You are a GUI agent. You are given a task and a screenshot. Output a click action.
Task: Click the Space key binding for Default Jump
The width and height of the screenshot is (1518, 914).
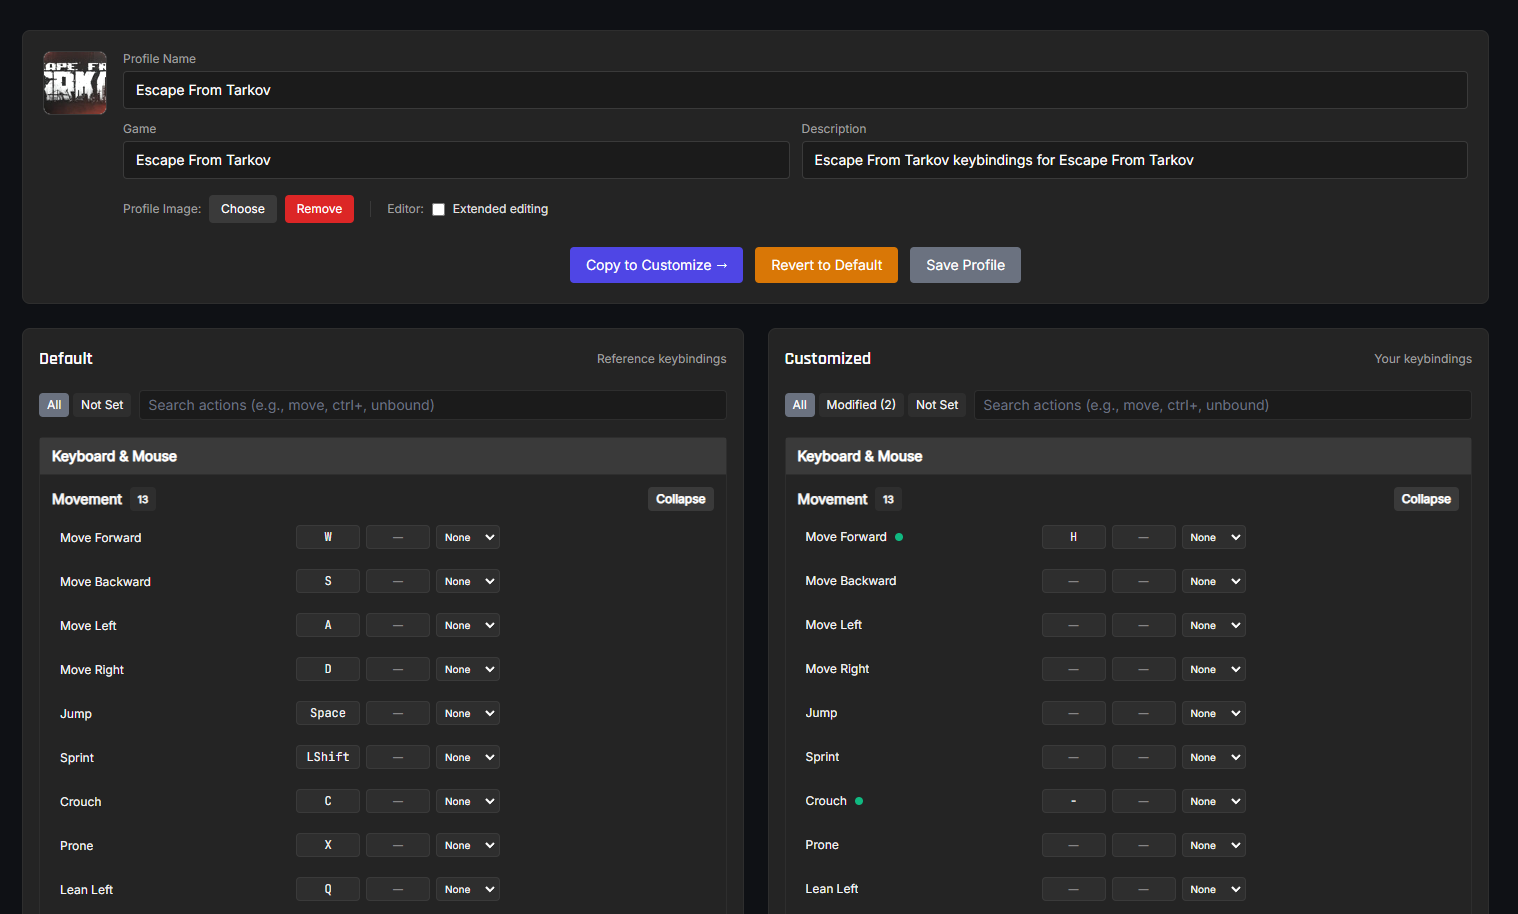pos(328,713)
